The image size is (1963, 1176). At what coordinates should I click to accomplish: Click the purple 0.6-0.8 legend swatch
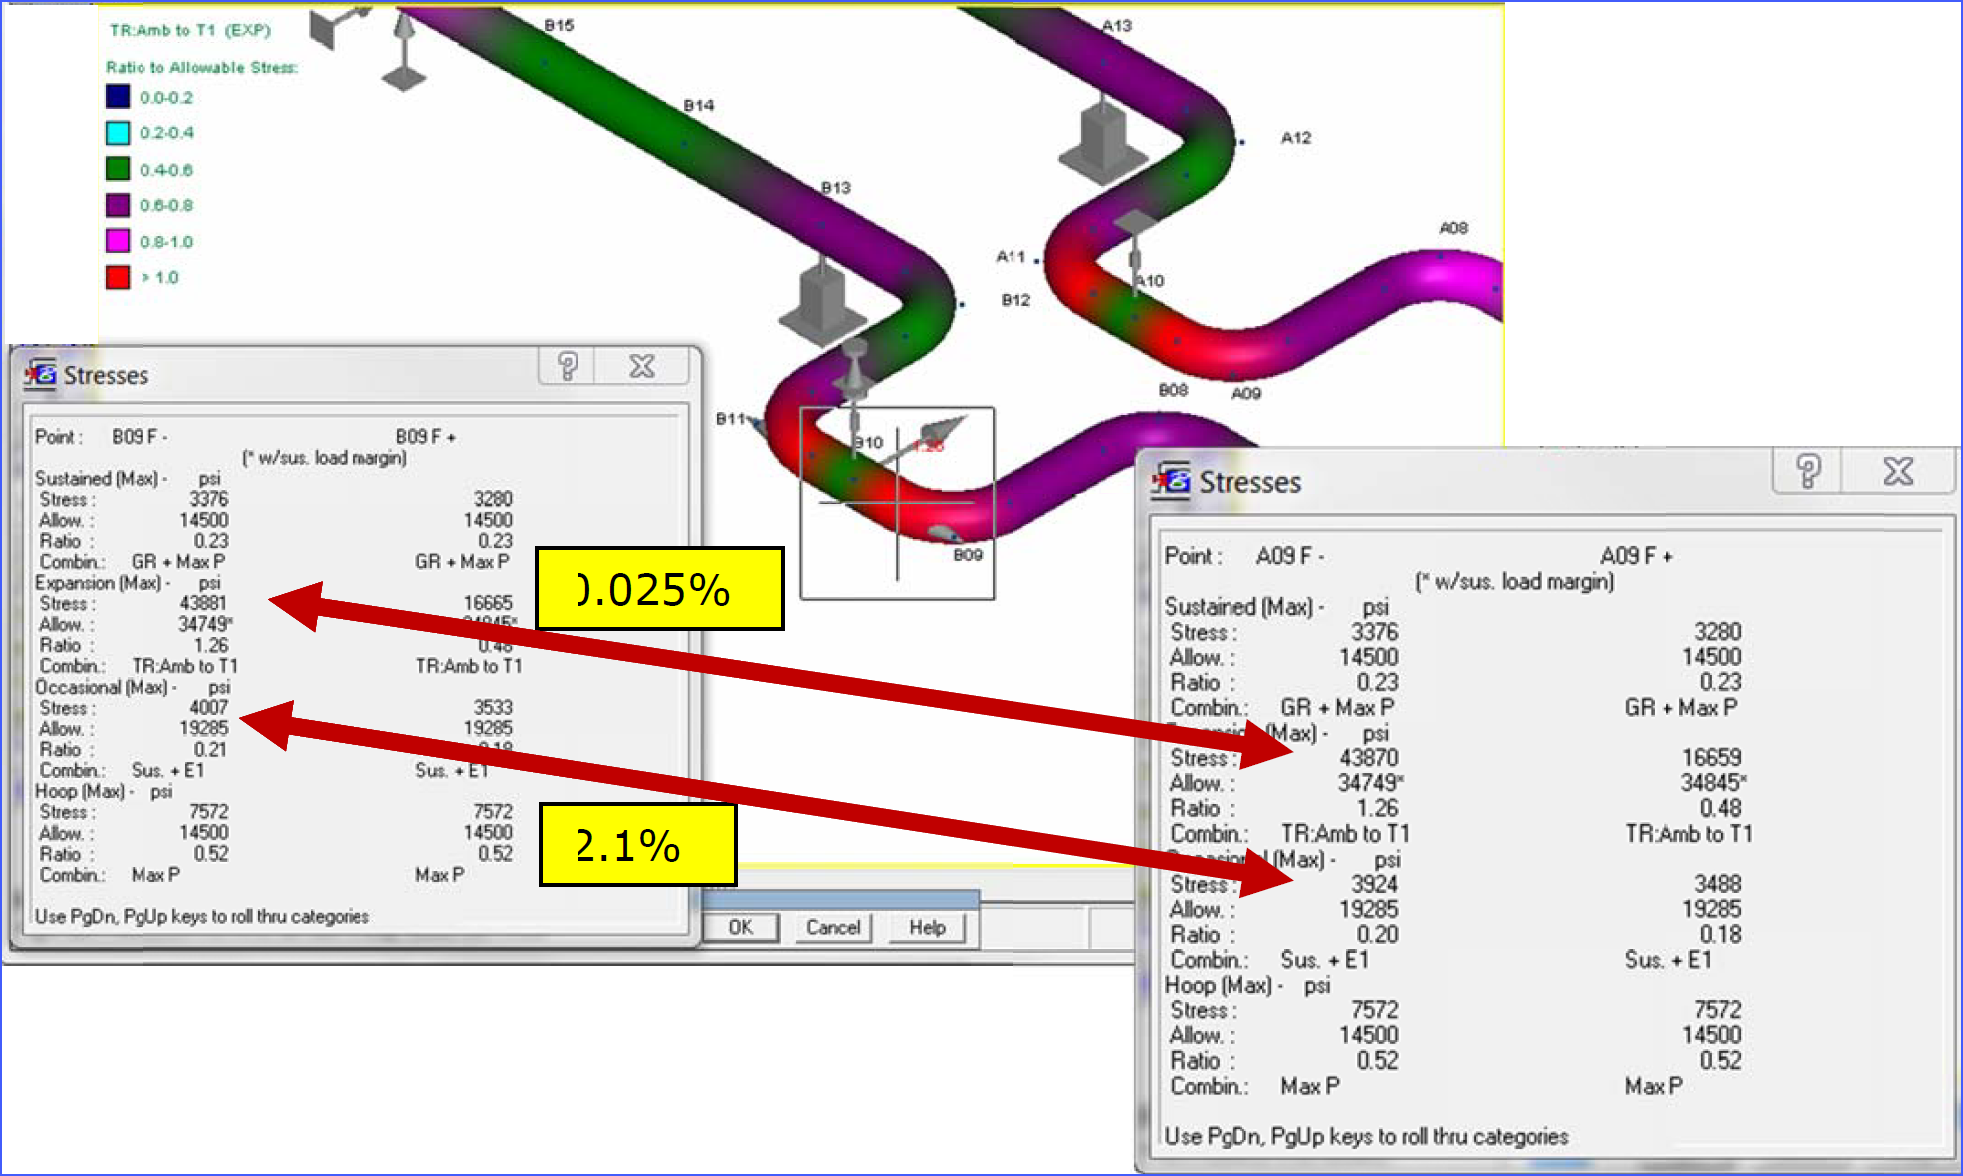[x=118, y=205]
